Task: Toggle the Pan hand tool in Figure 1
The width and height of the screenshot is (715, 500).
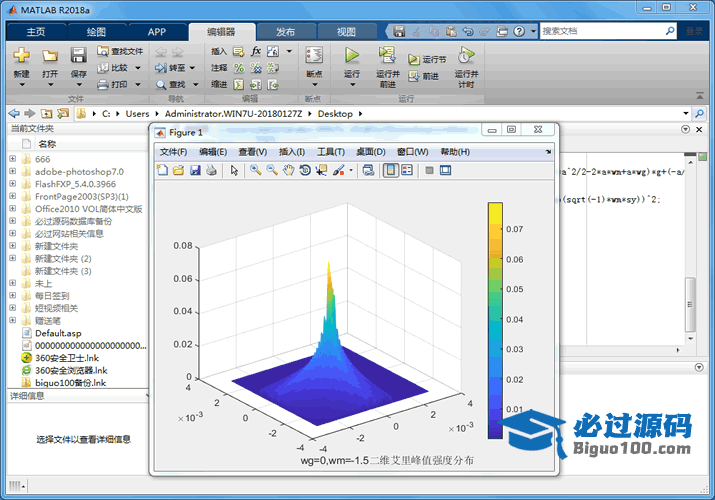Action: pyautogui.click(x=289, y=170)
